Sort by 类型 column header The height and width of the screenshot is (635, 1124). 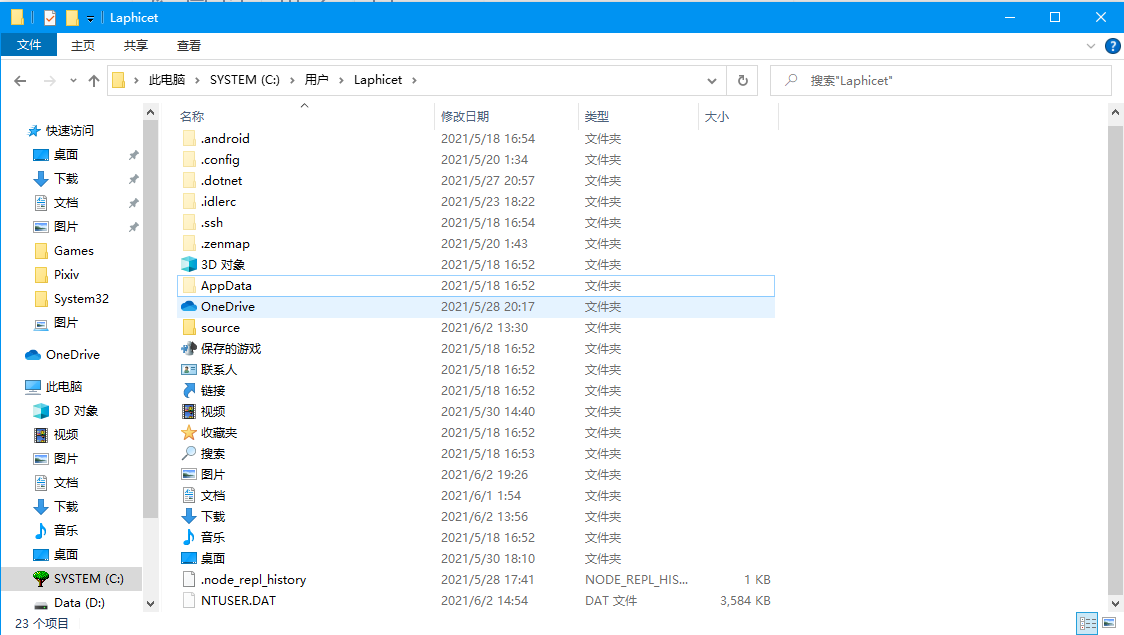click(x=596, y=117)
